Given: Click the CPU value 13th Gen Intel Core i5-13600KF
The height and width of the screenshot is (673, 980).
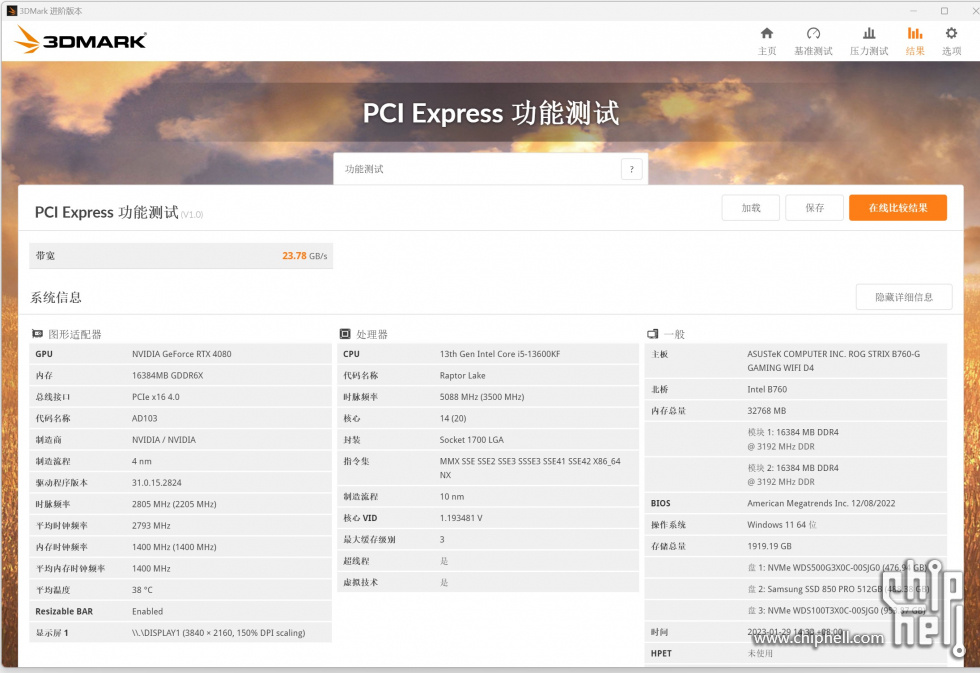Looking at the screenshot, I should click(499, 354).
